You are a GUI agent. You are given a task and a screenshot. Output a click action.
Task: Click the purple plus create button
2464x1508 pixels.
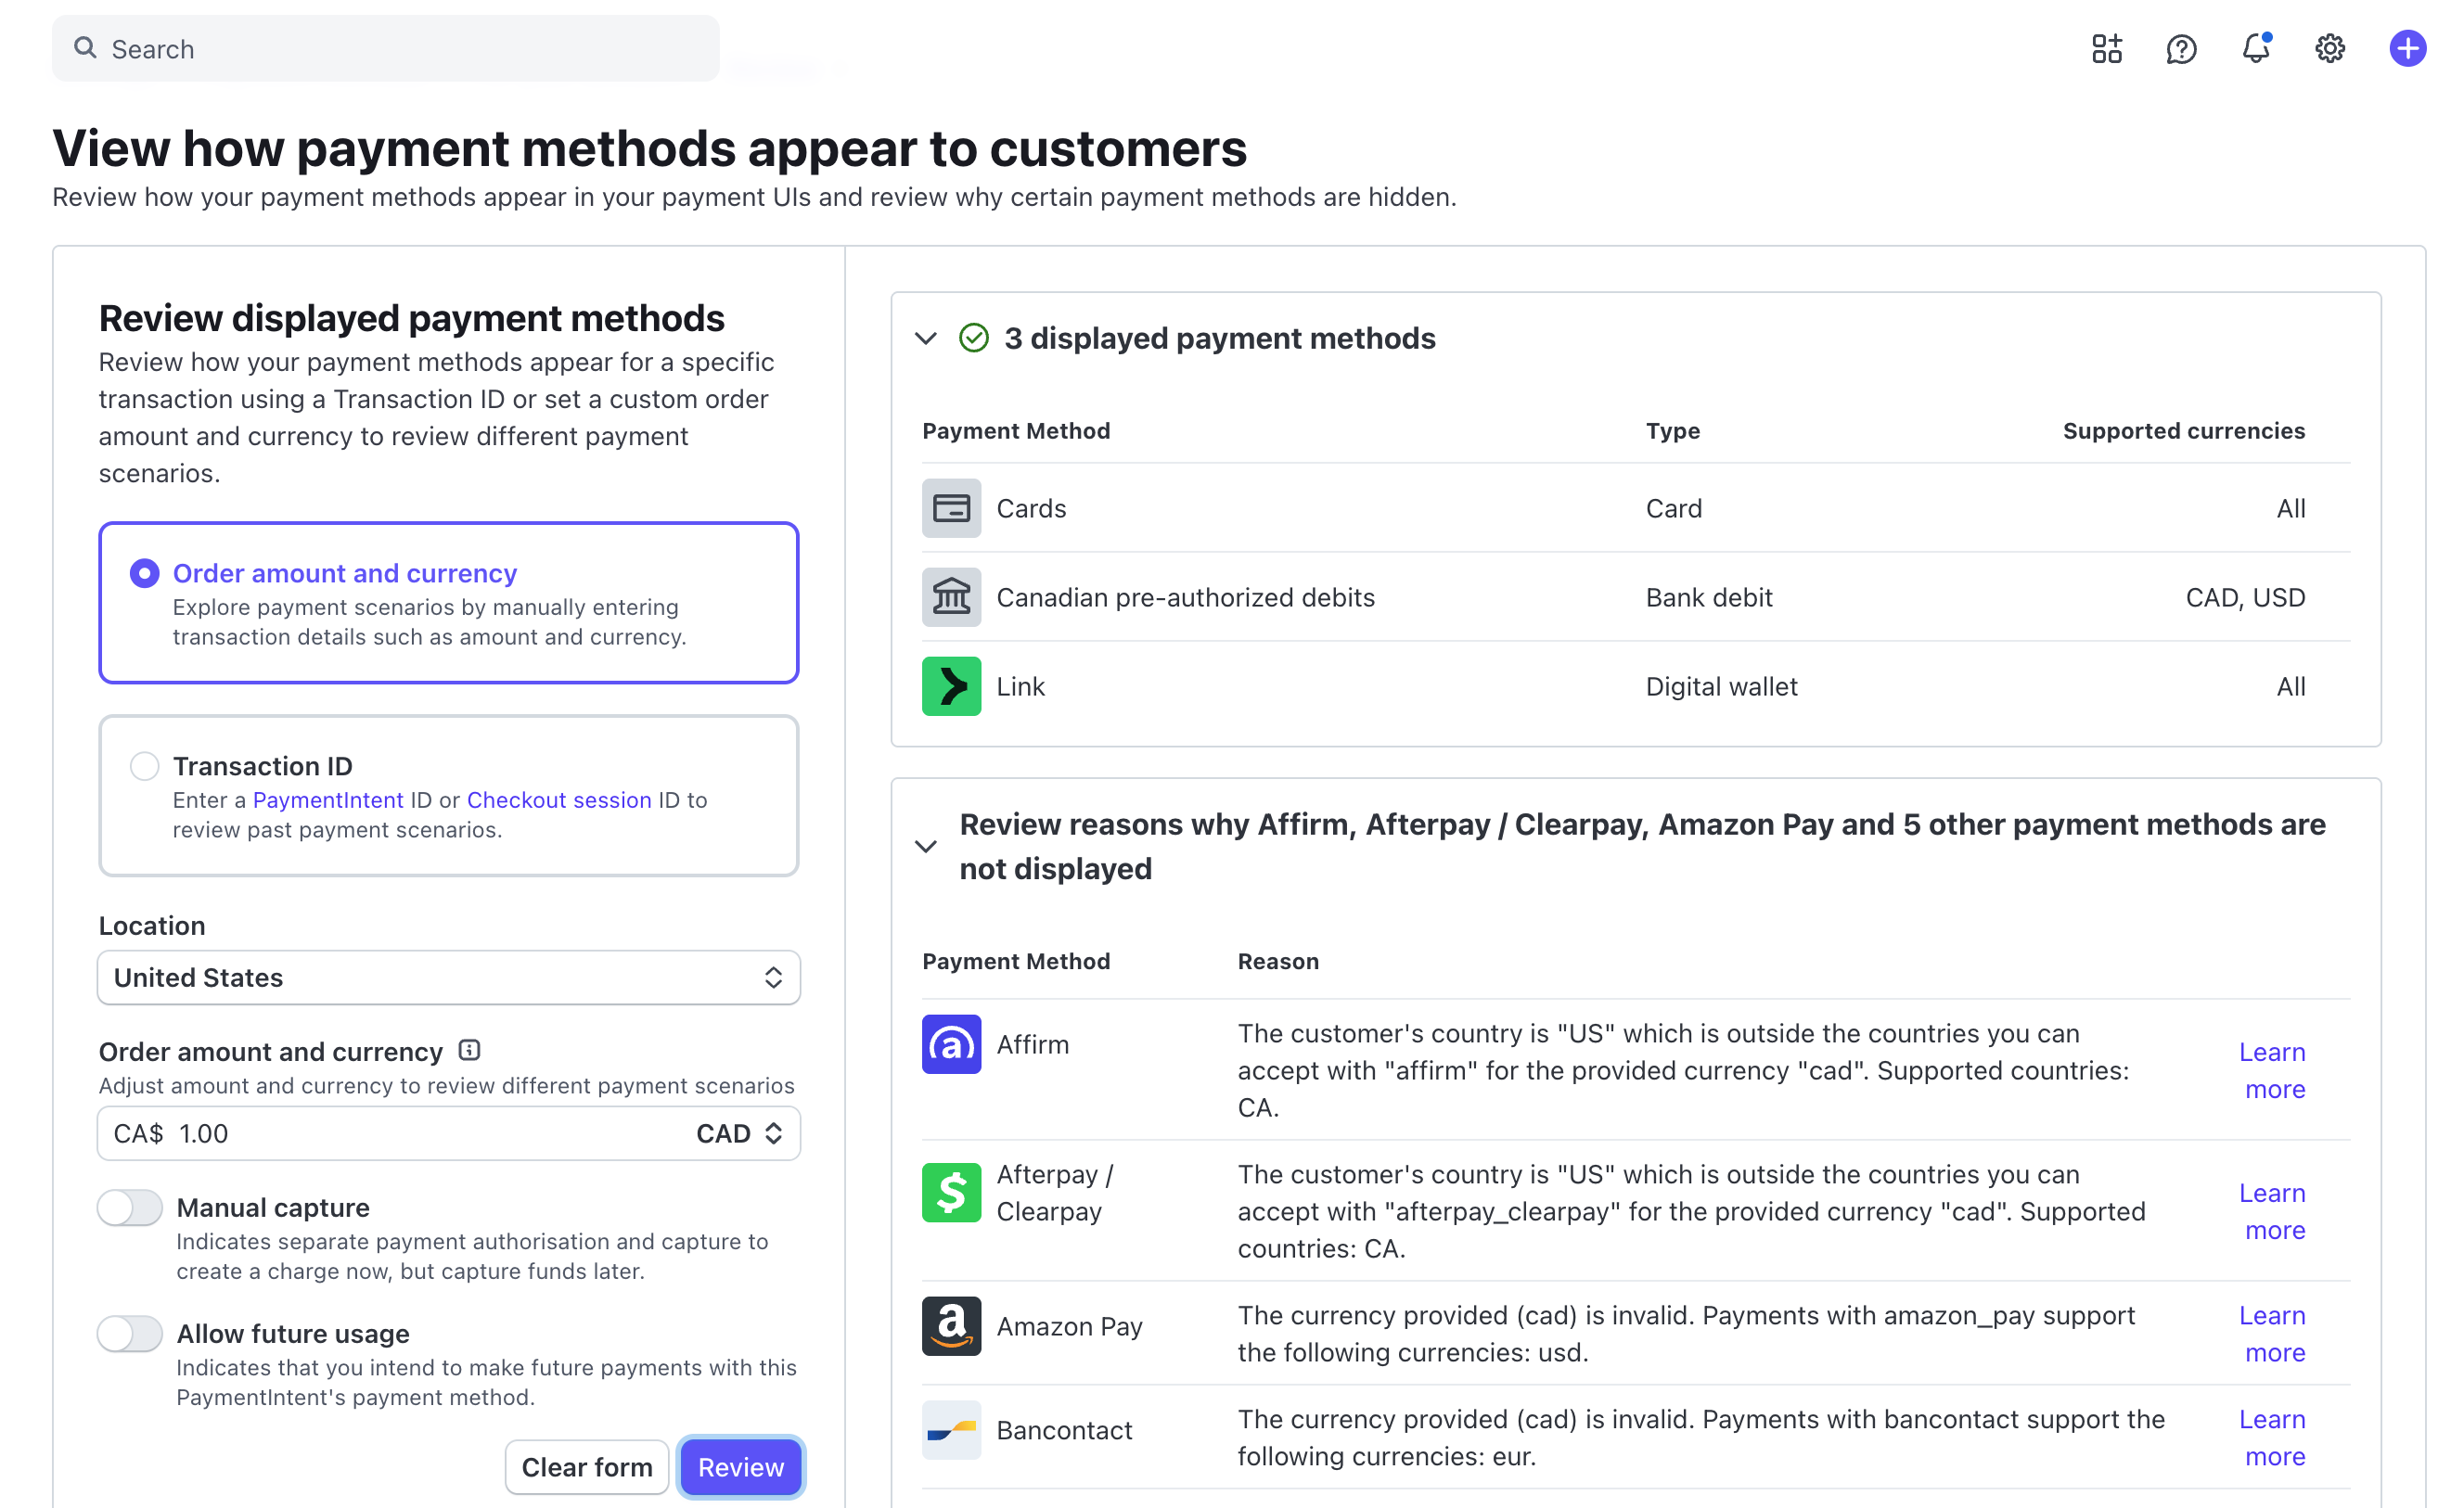click(2407, 48)
